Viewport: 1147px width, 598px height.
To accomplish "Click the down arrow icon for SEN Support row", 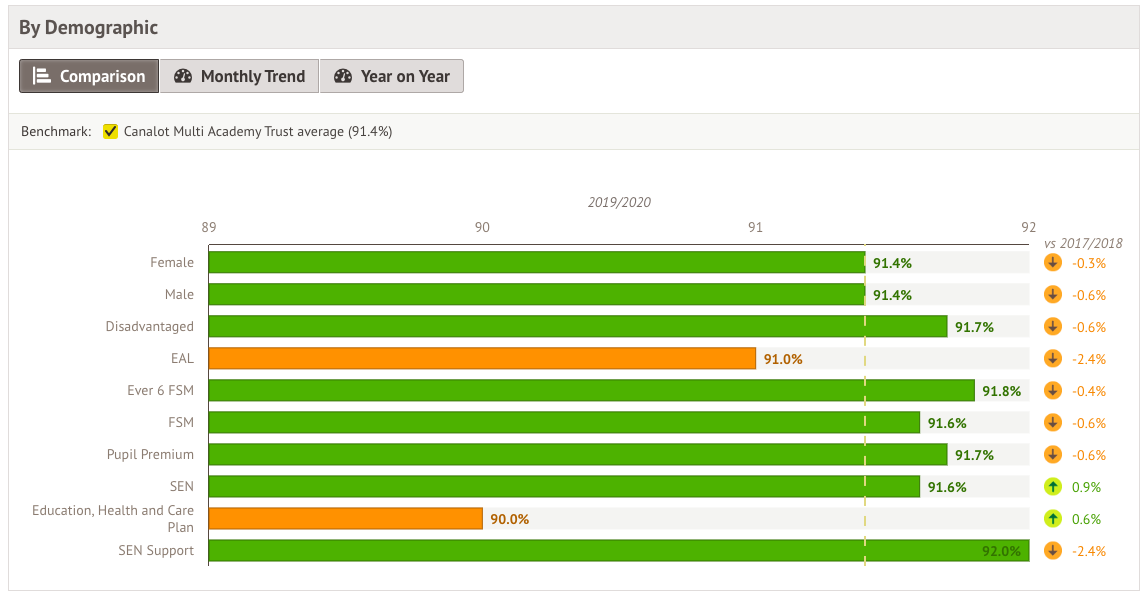I will click(x=1052, y=551).
